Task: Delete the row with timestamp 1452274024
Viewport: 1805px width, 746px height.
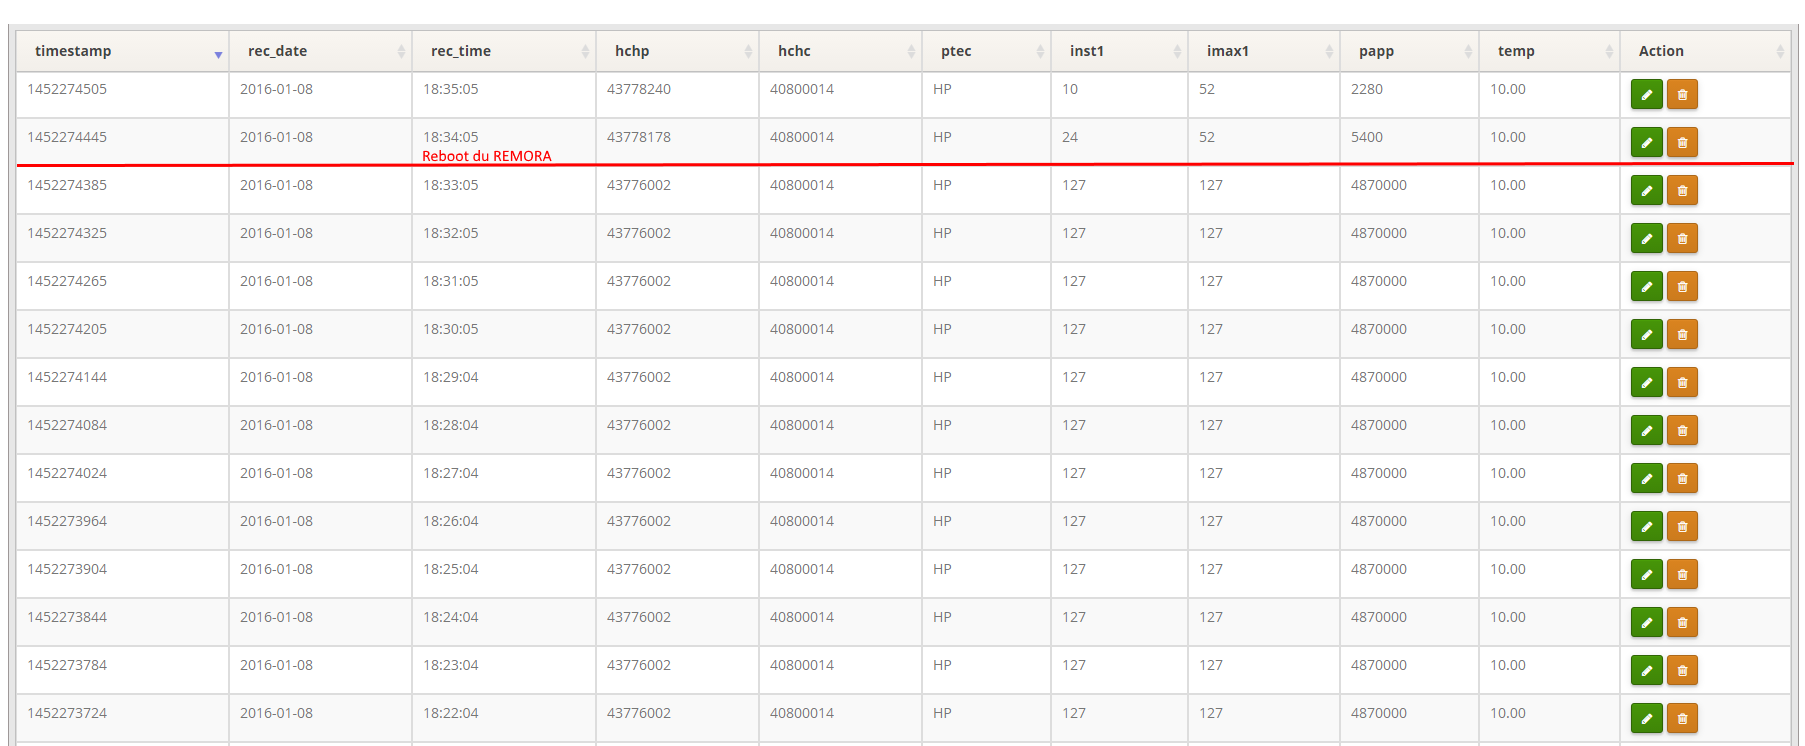Action: click(x=1682, y=478)
